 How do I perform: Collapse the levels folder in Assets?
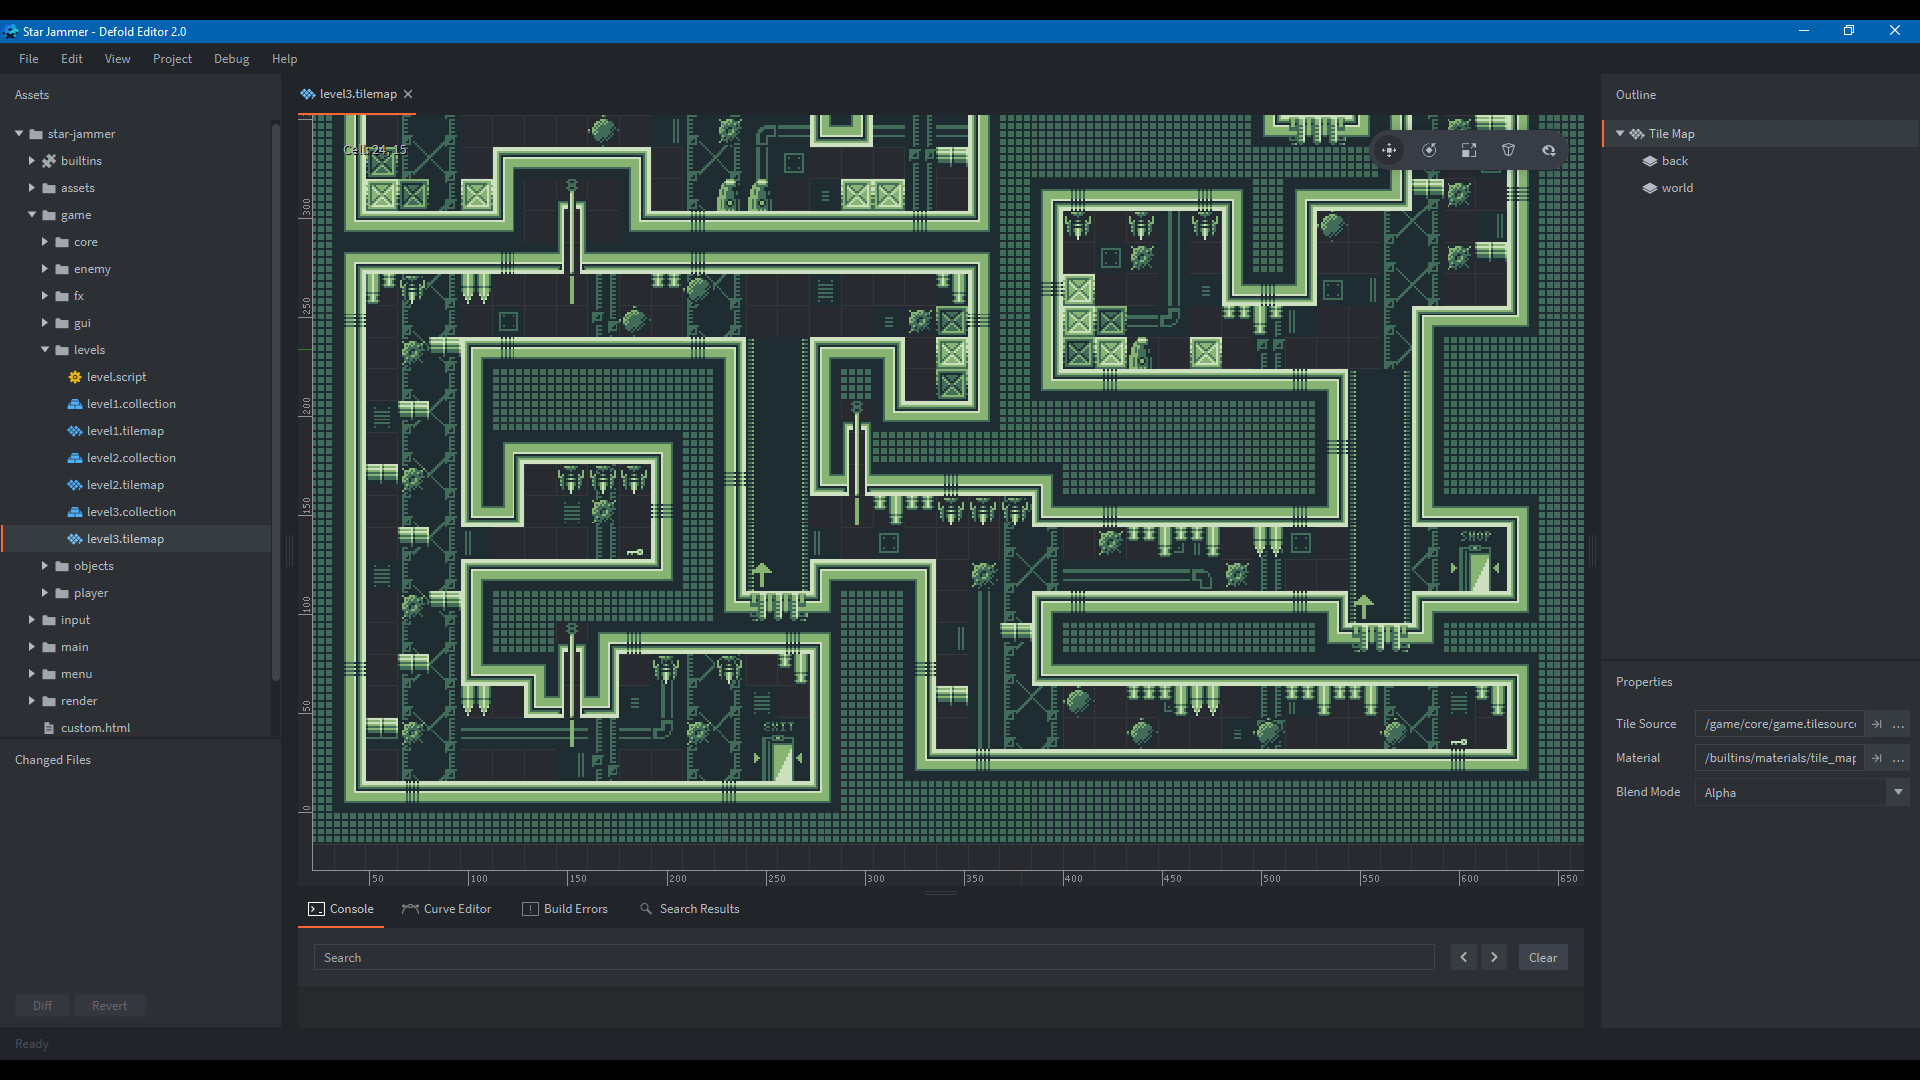click(x=44, y=349)
